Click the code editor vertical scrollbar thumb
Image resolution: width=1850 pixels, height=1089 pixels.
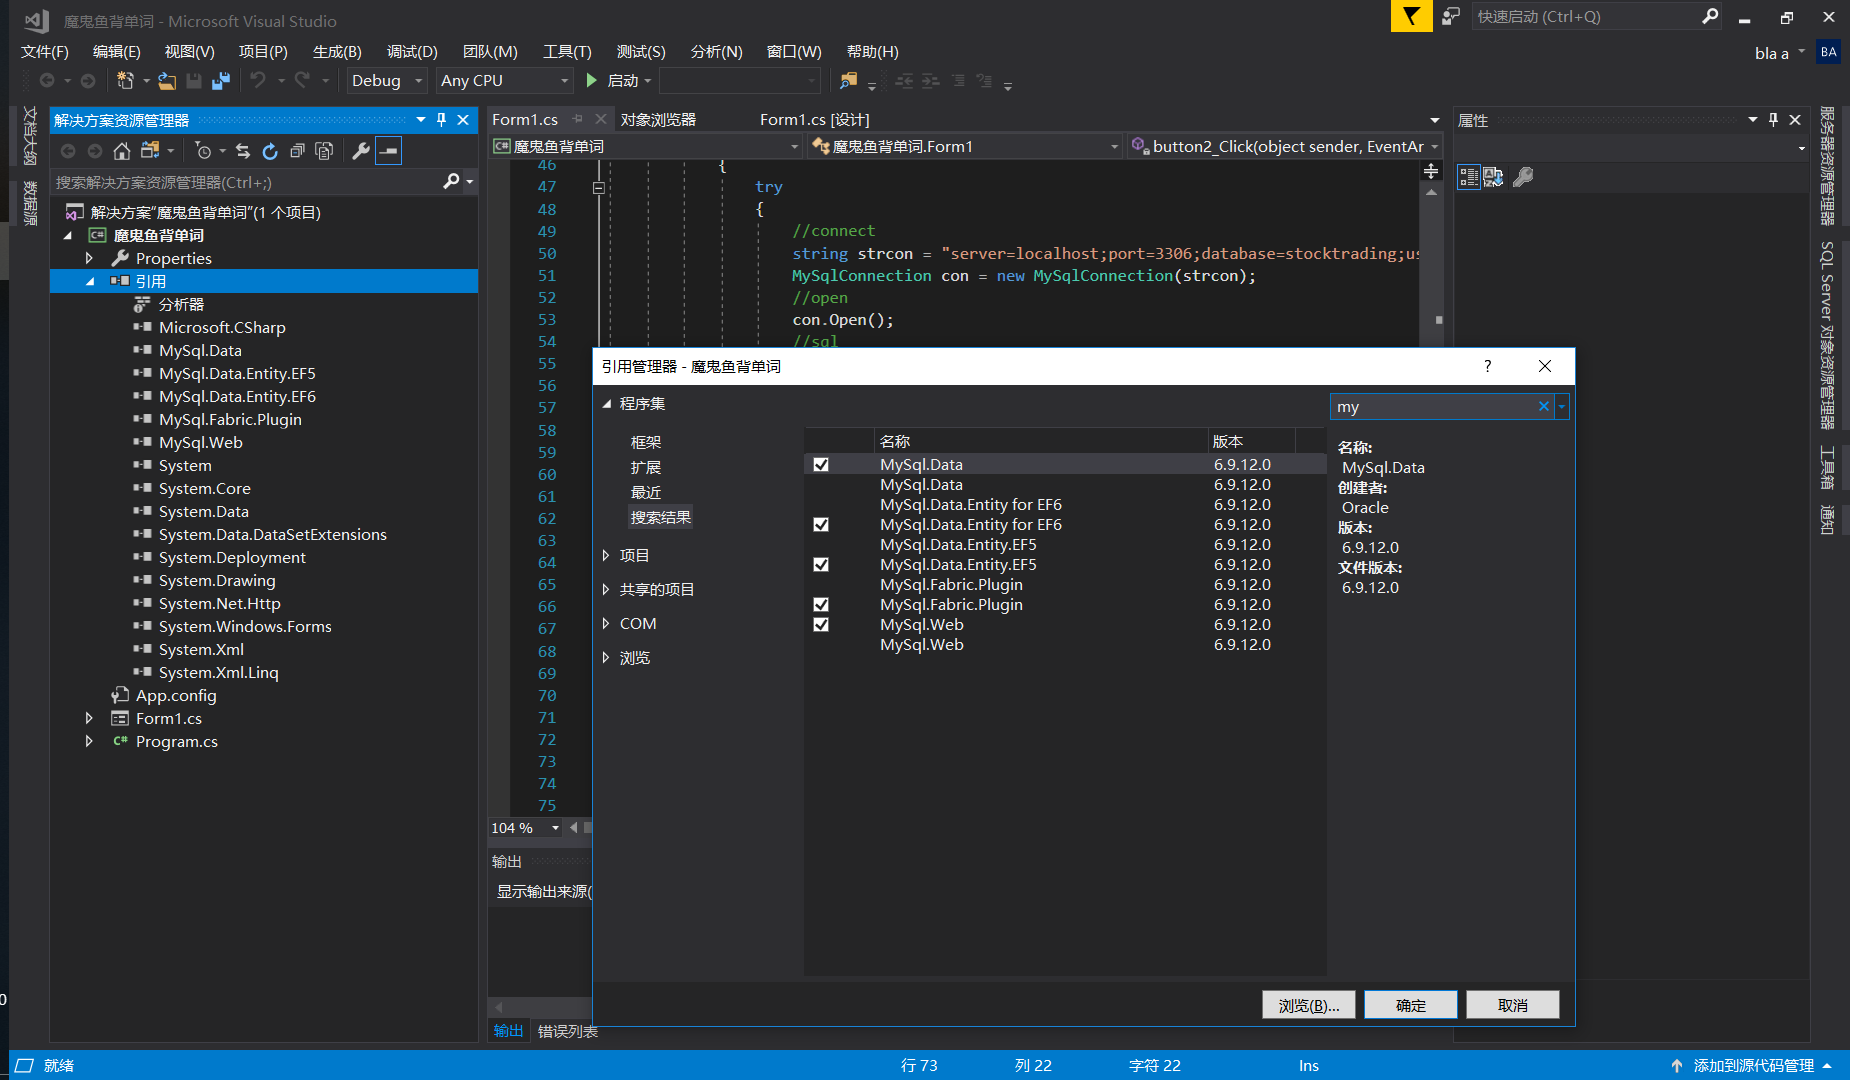point(1439,320)
